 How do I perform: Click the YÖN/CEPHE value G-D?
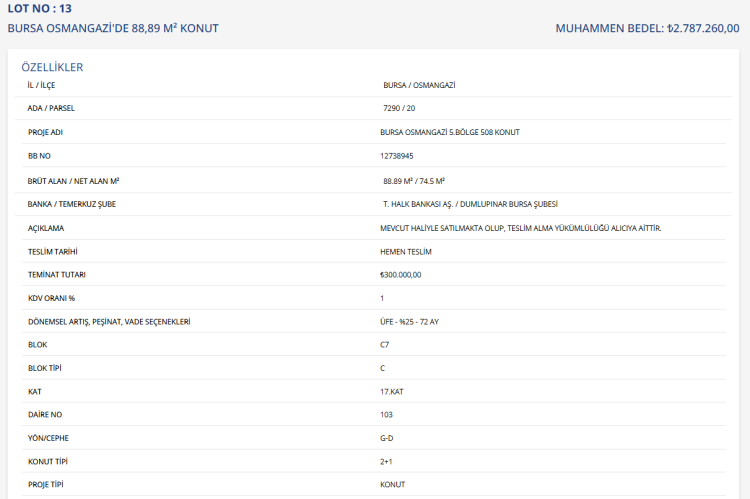click(388, 438)
